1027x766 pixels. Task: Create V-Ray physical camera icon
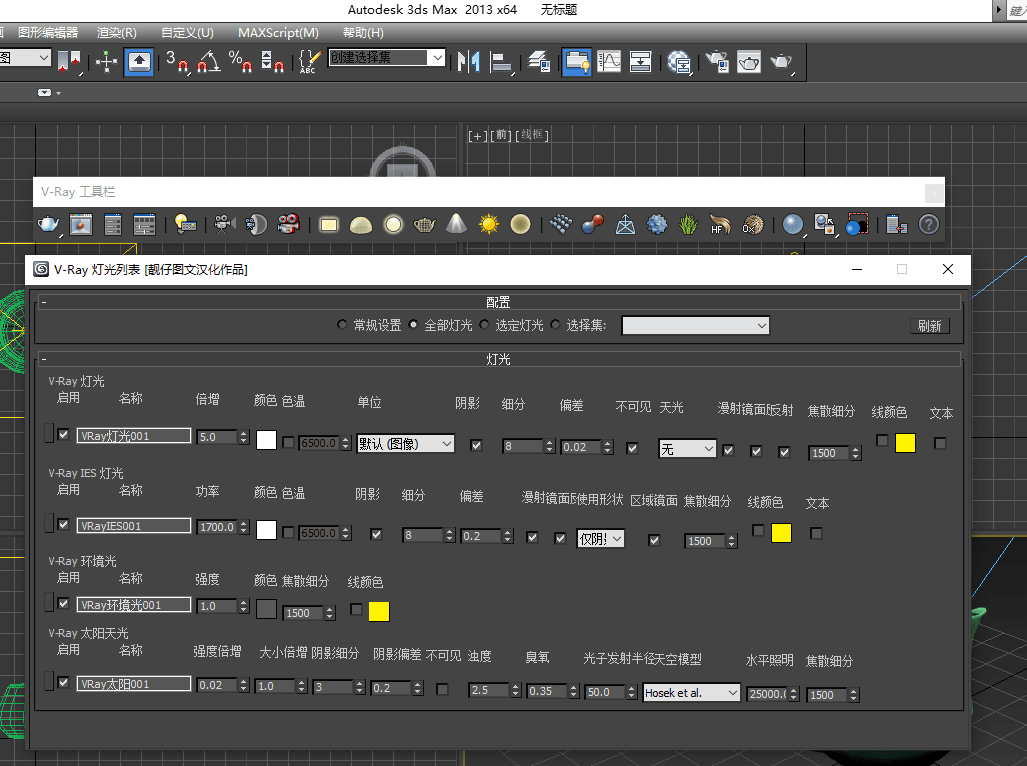click(224, 225)
